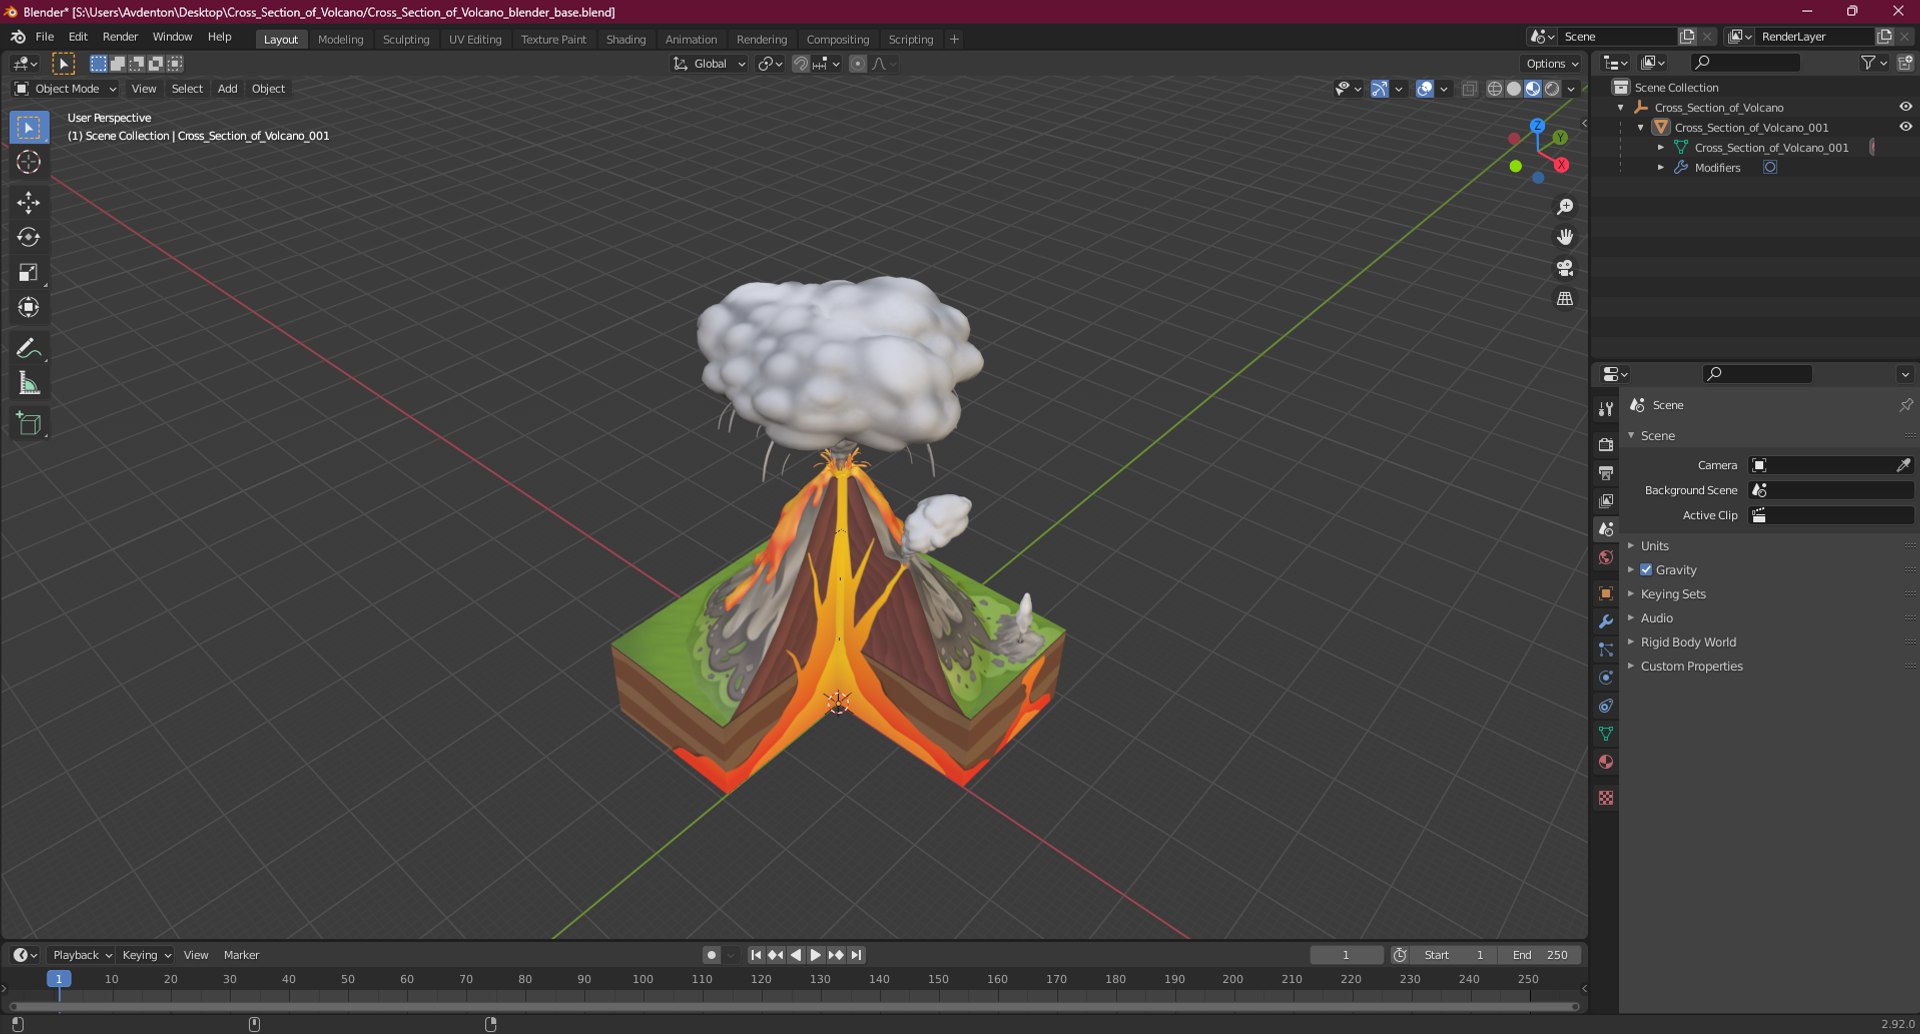Viewport: 1920px width, 1034px height.
Task: Expand the Modifiers row in outliner
Action: (x=1661, y=167)
